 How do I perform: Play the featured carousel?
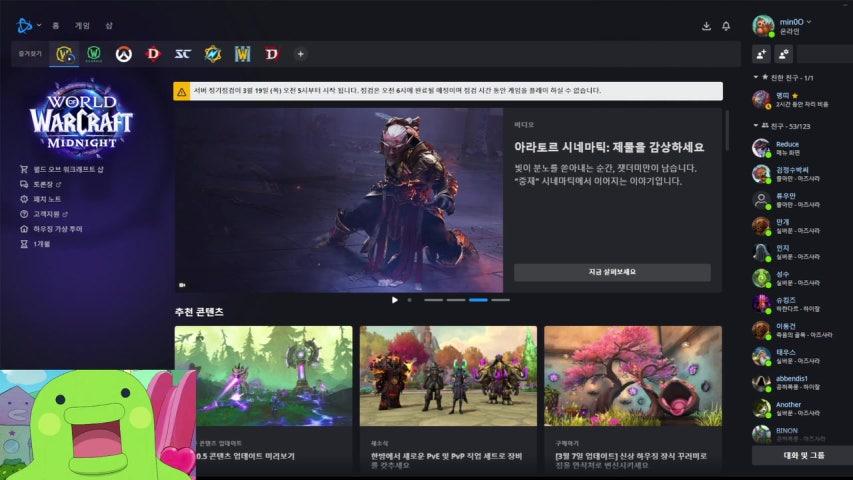tap(394, 300)
